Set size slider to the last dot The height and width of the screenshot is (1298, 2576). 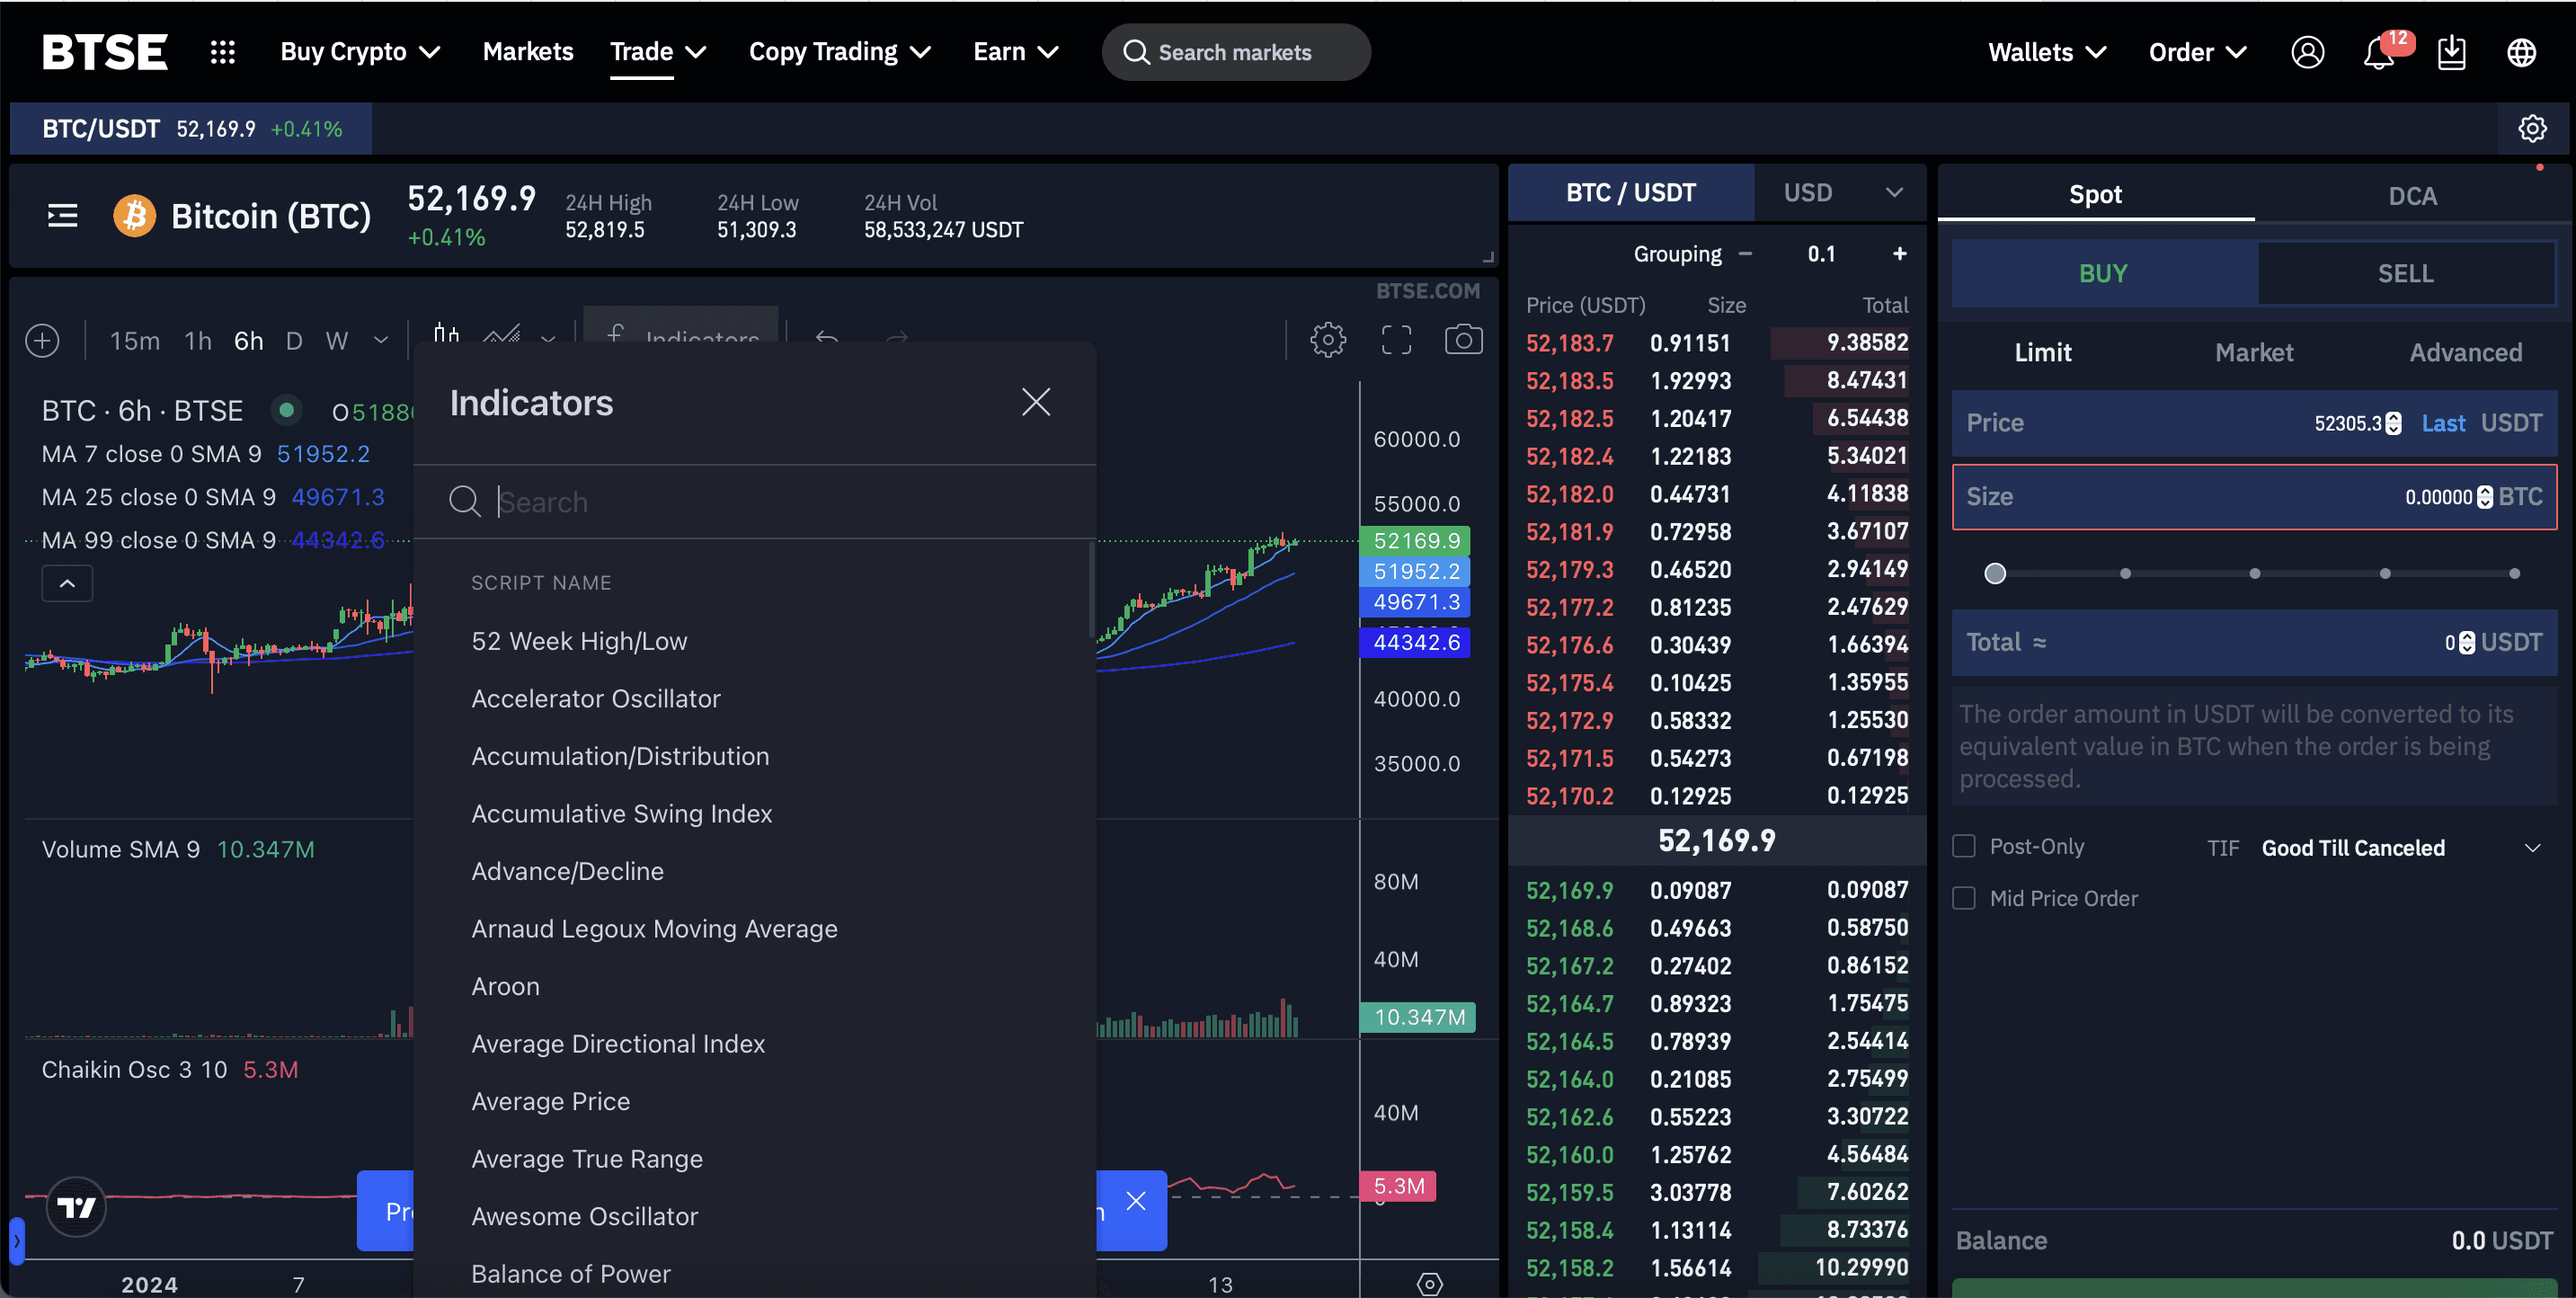[x=2514, y=573]
